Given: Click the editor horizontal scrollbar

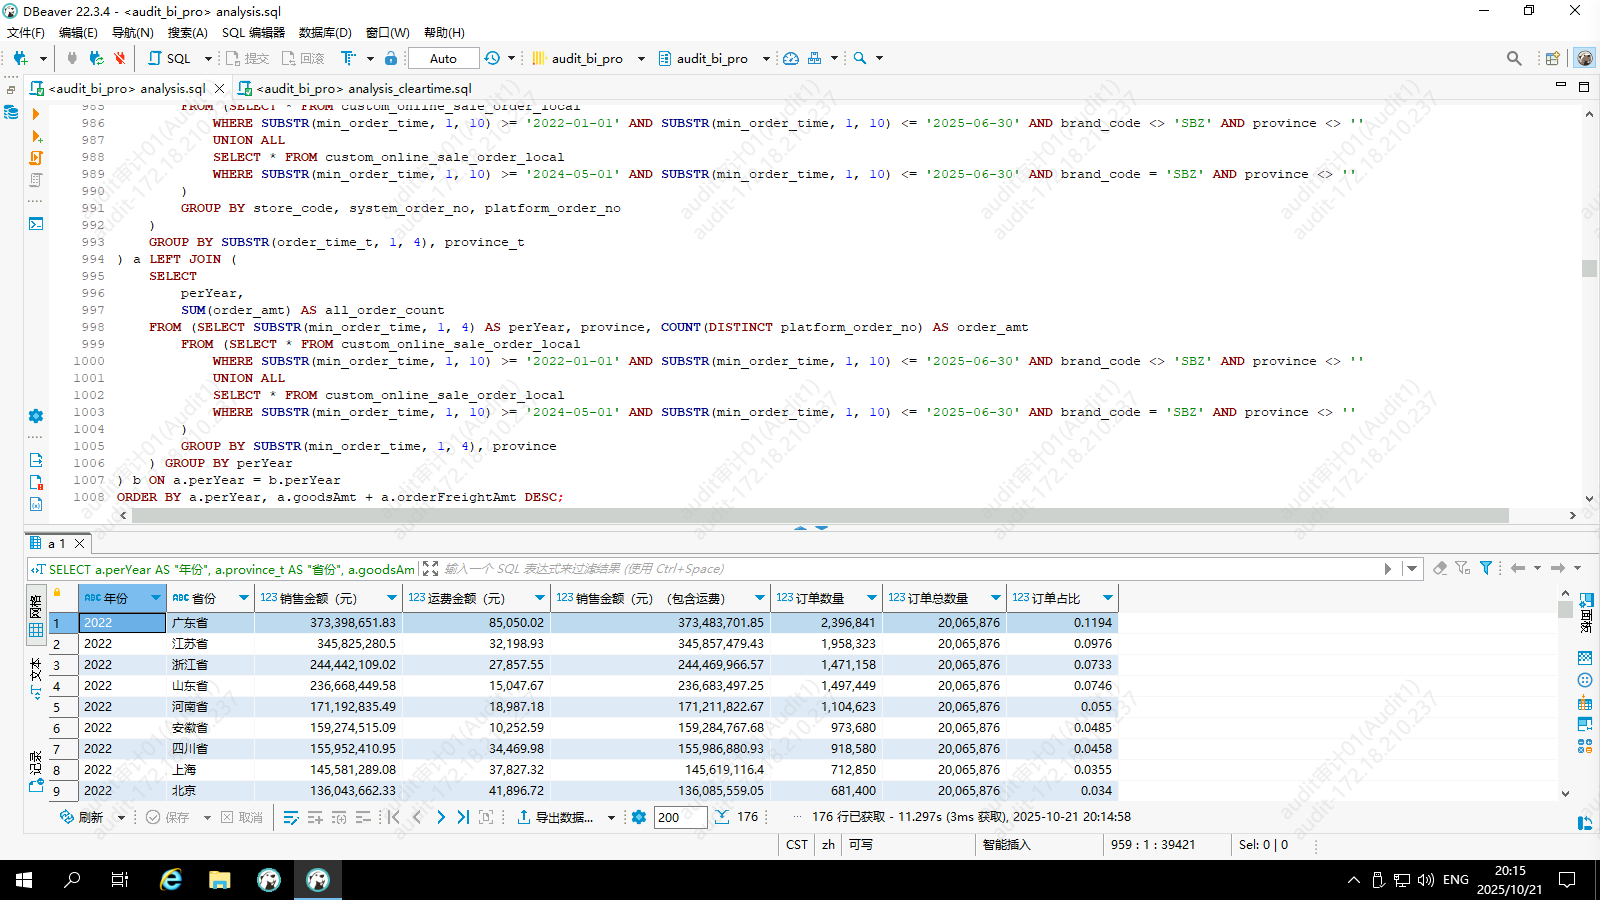Looking at the screenshot, I should 800,515.
